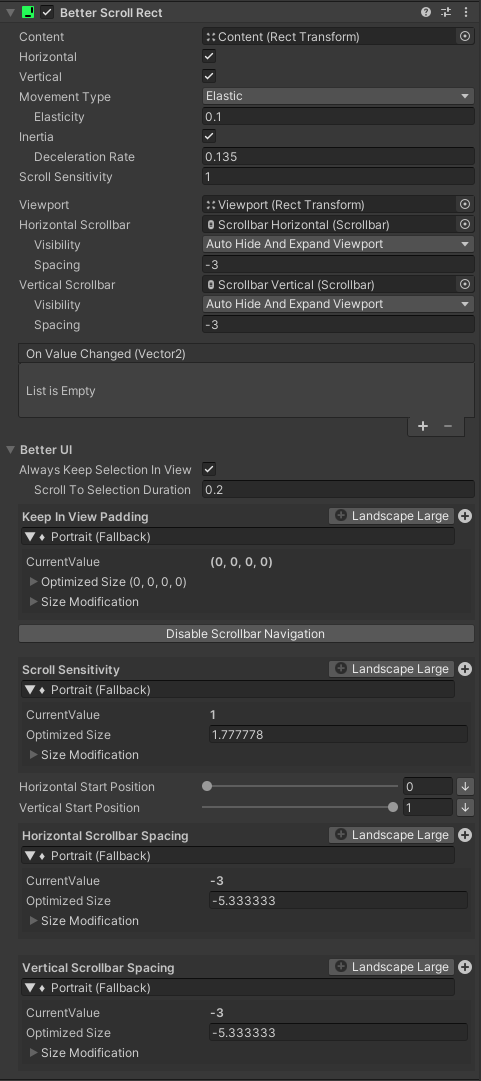Viewport: 481px width, 1081px height.
Task: Click the object picker for Horizontal Scrollbar
Action: [465, 224]
